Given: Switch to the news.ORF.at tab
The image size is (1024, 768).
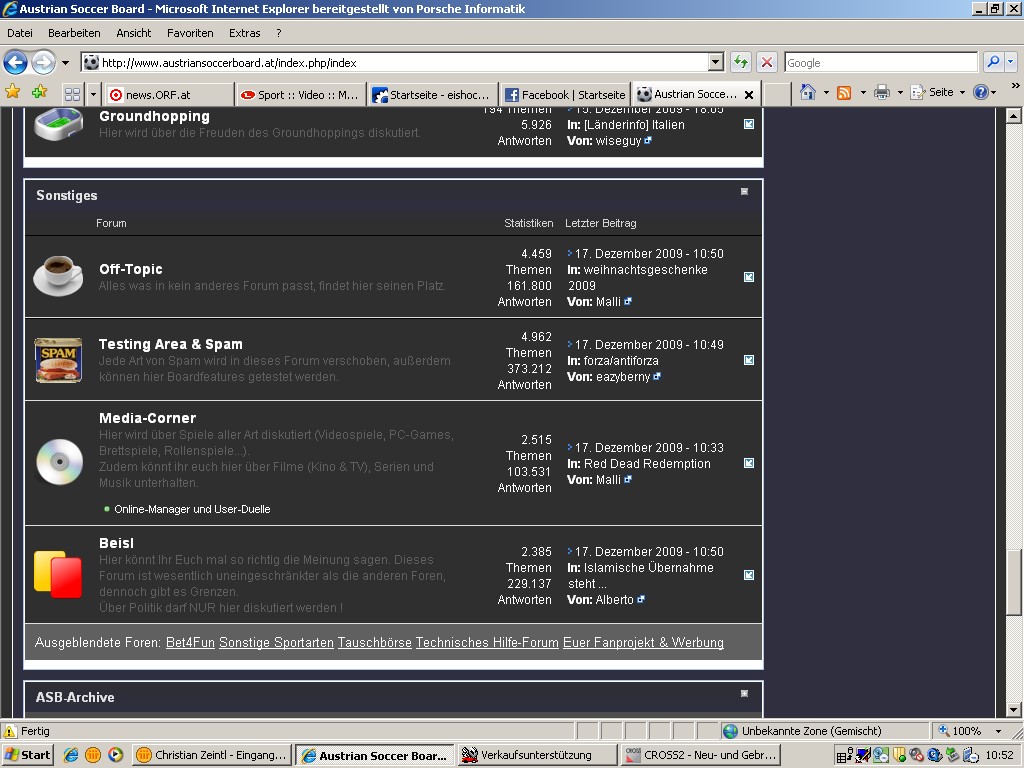Looking at the screenshot, I should click(168, 94).
